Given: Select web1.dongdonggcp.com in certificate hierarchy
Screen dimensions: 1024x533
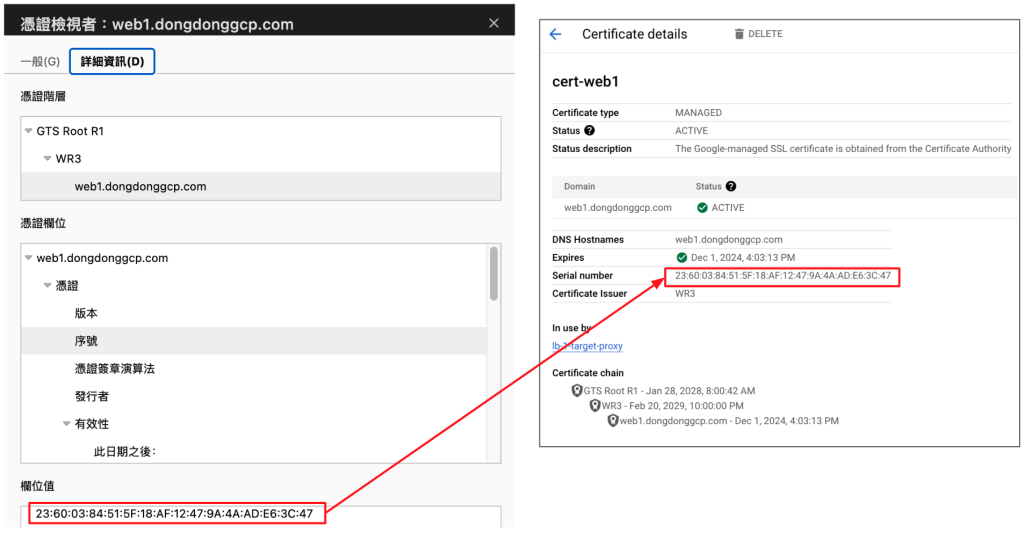Looking at the screenshot, I should click(261, 186).
